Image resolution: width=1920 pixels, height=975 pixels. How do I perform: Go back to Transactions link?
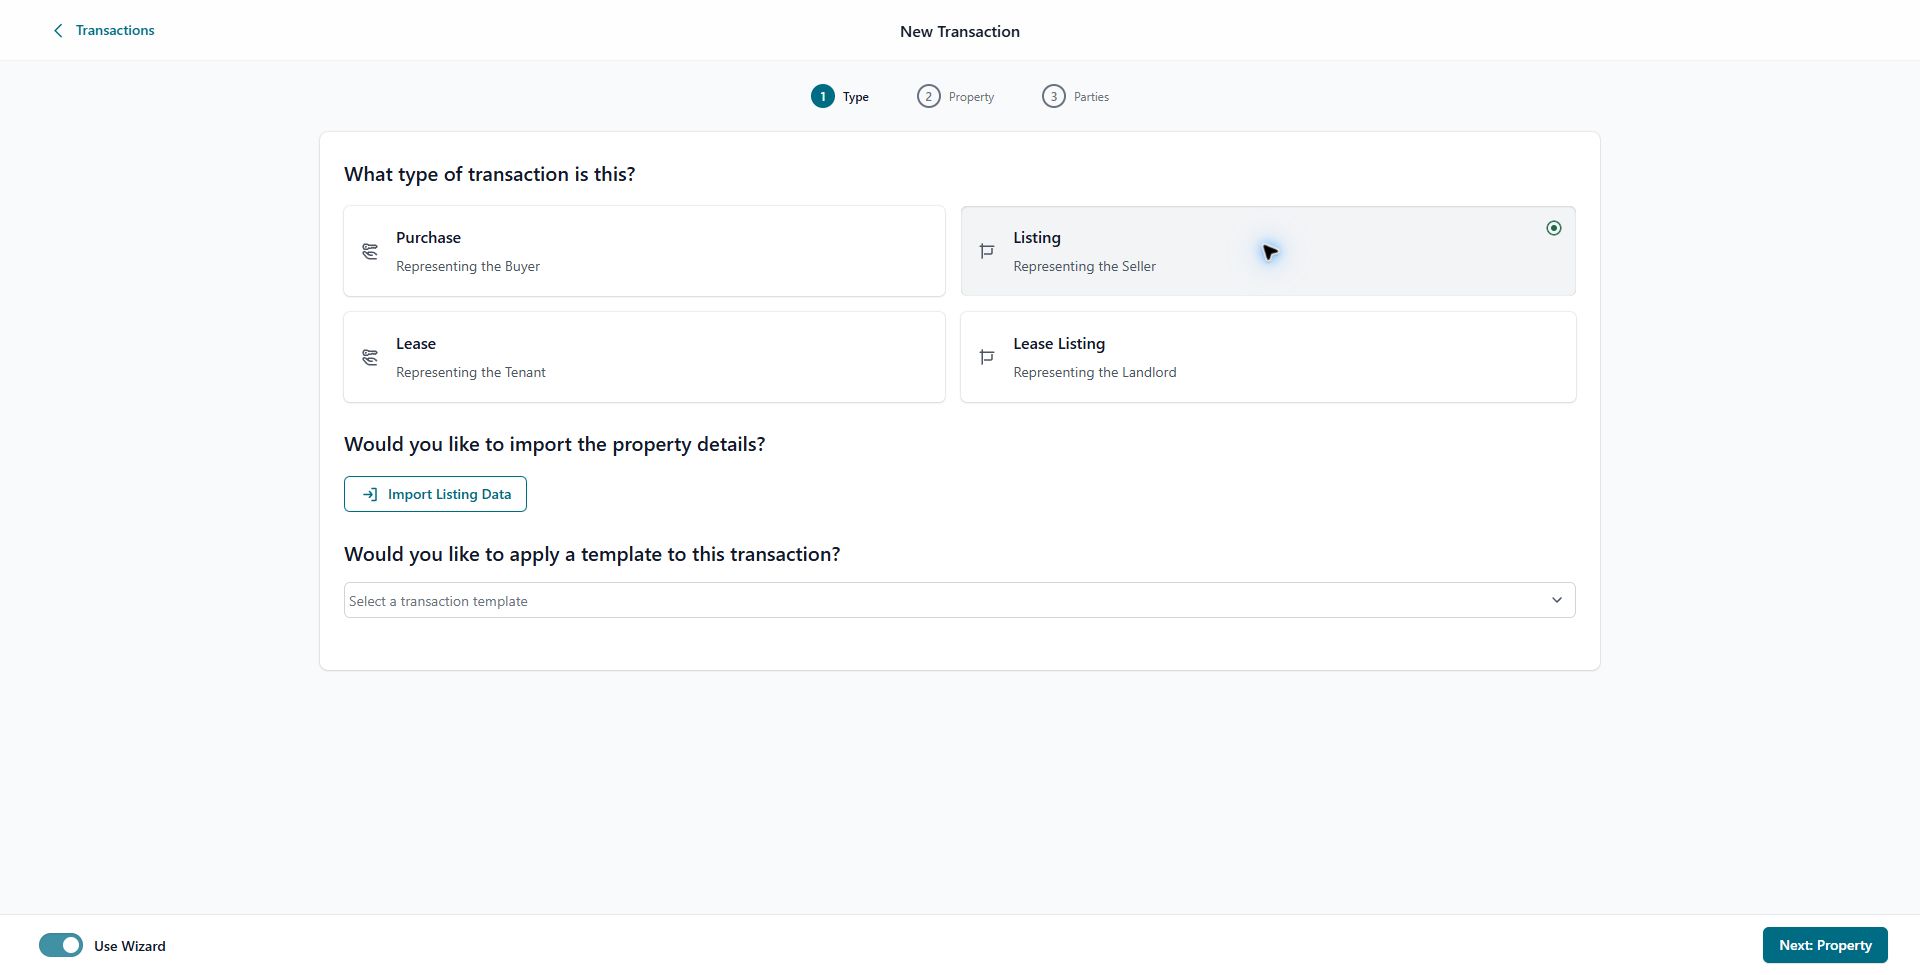click(115, 31)
